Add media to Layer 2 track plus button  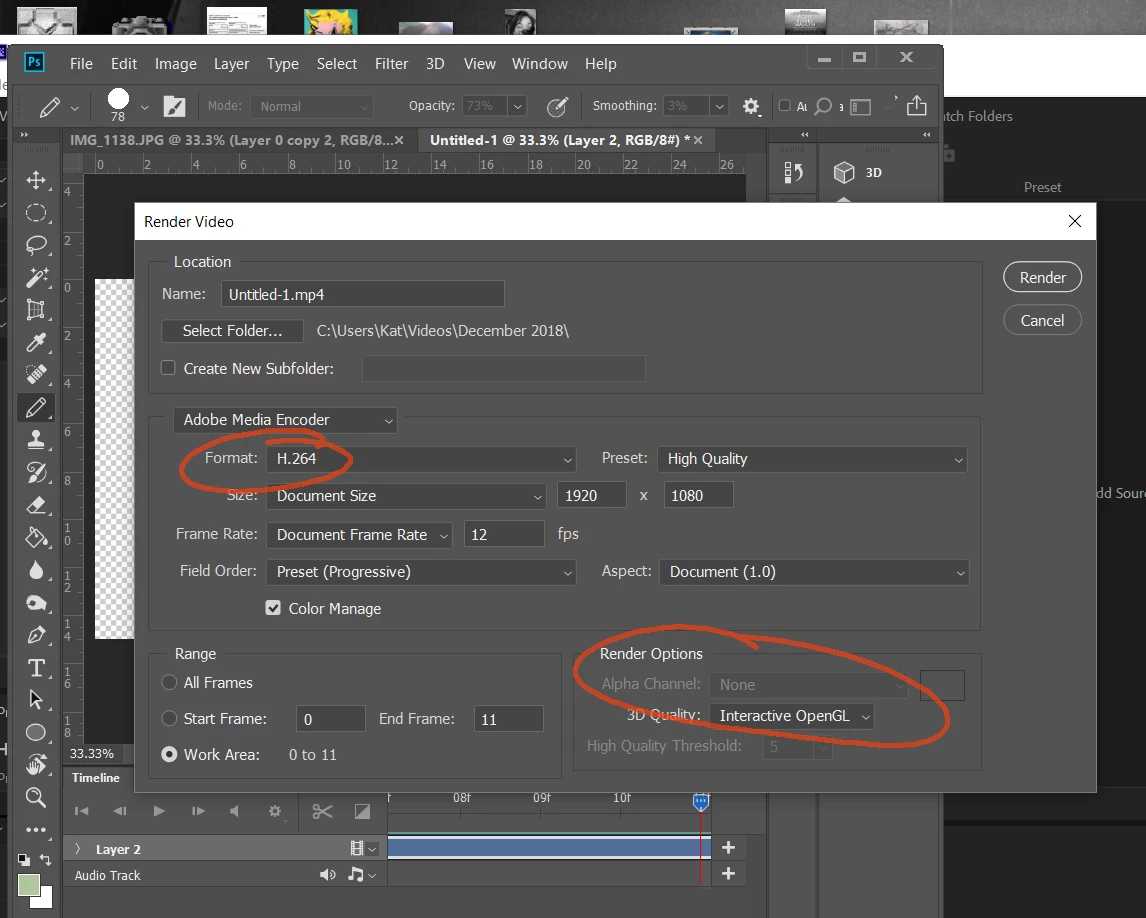pyautogui.click(x=728, y=848)
